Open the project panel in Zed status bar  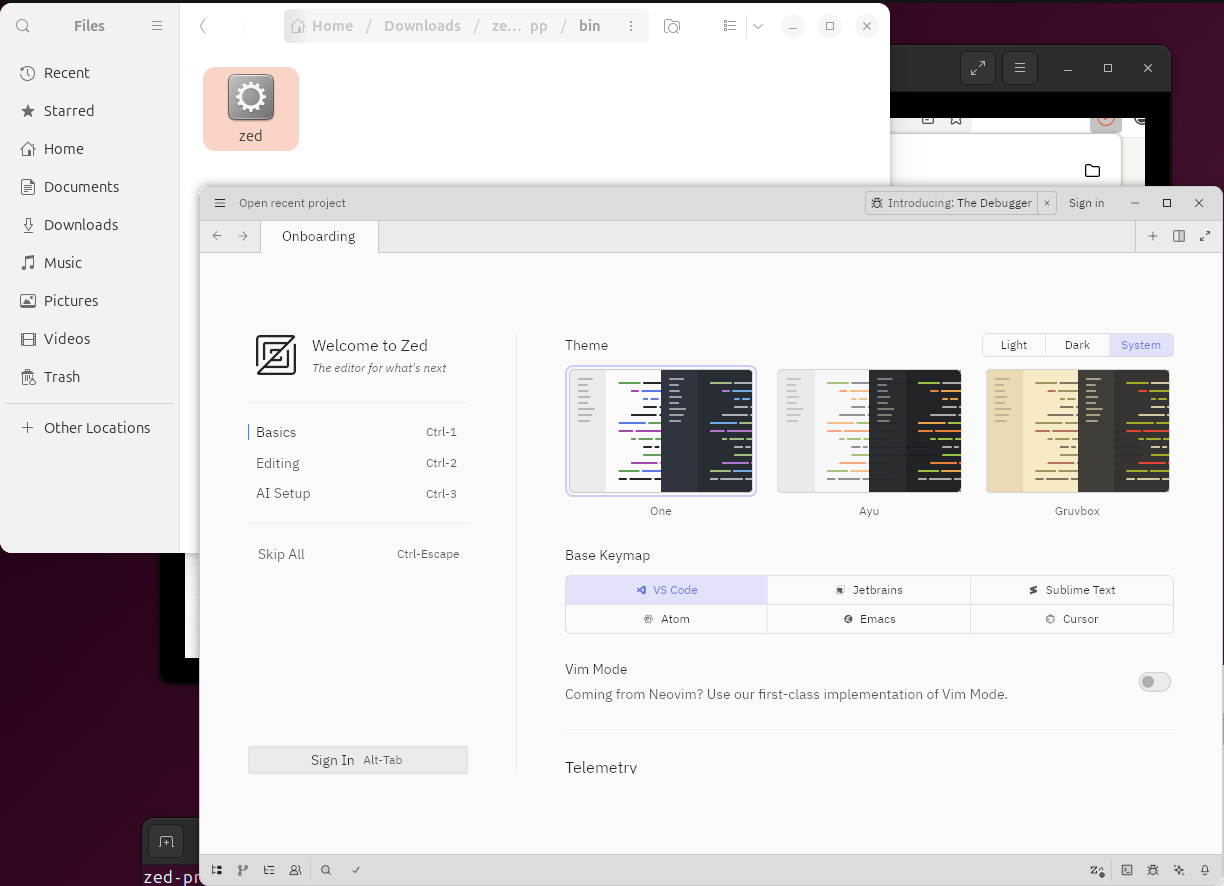click(216, 870)
